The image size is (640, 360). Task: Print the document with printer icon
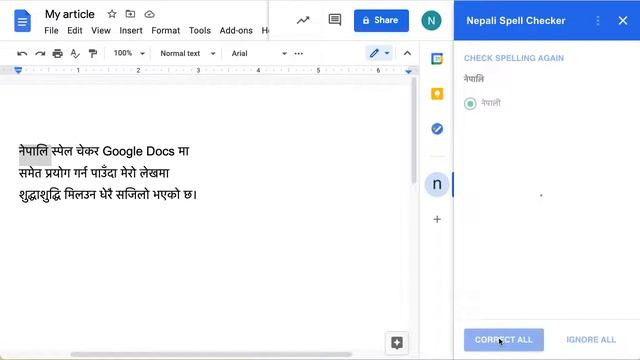pos(58,53)
